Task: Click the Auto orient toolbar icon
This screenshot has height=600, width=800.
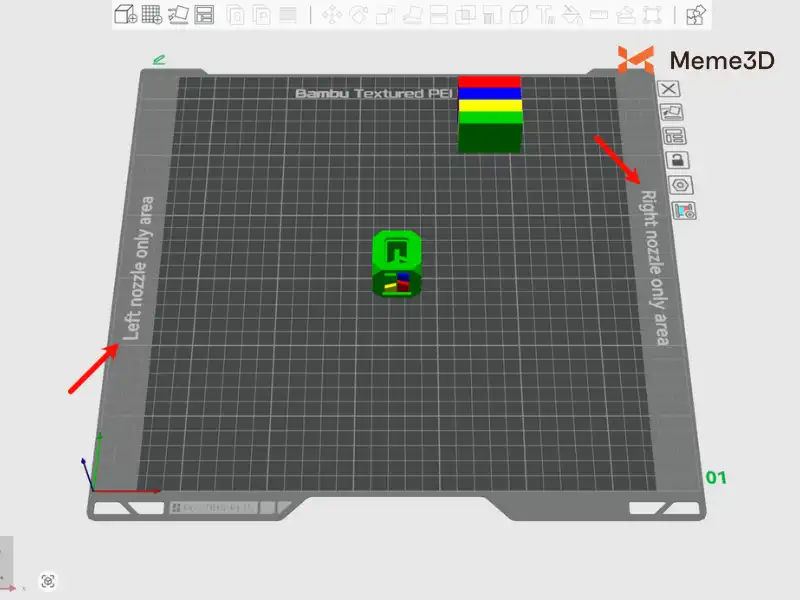Action: pos(178,14)
